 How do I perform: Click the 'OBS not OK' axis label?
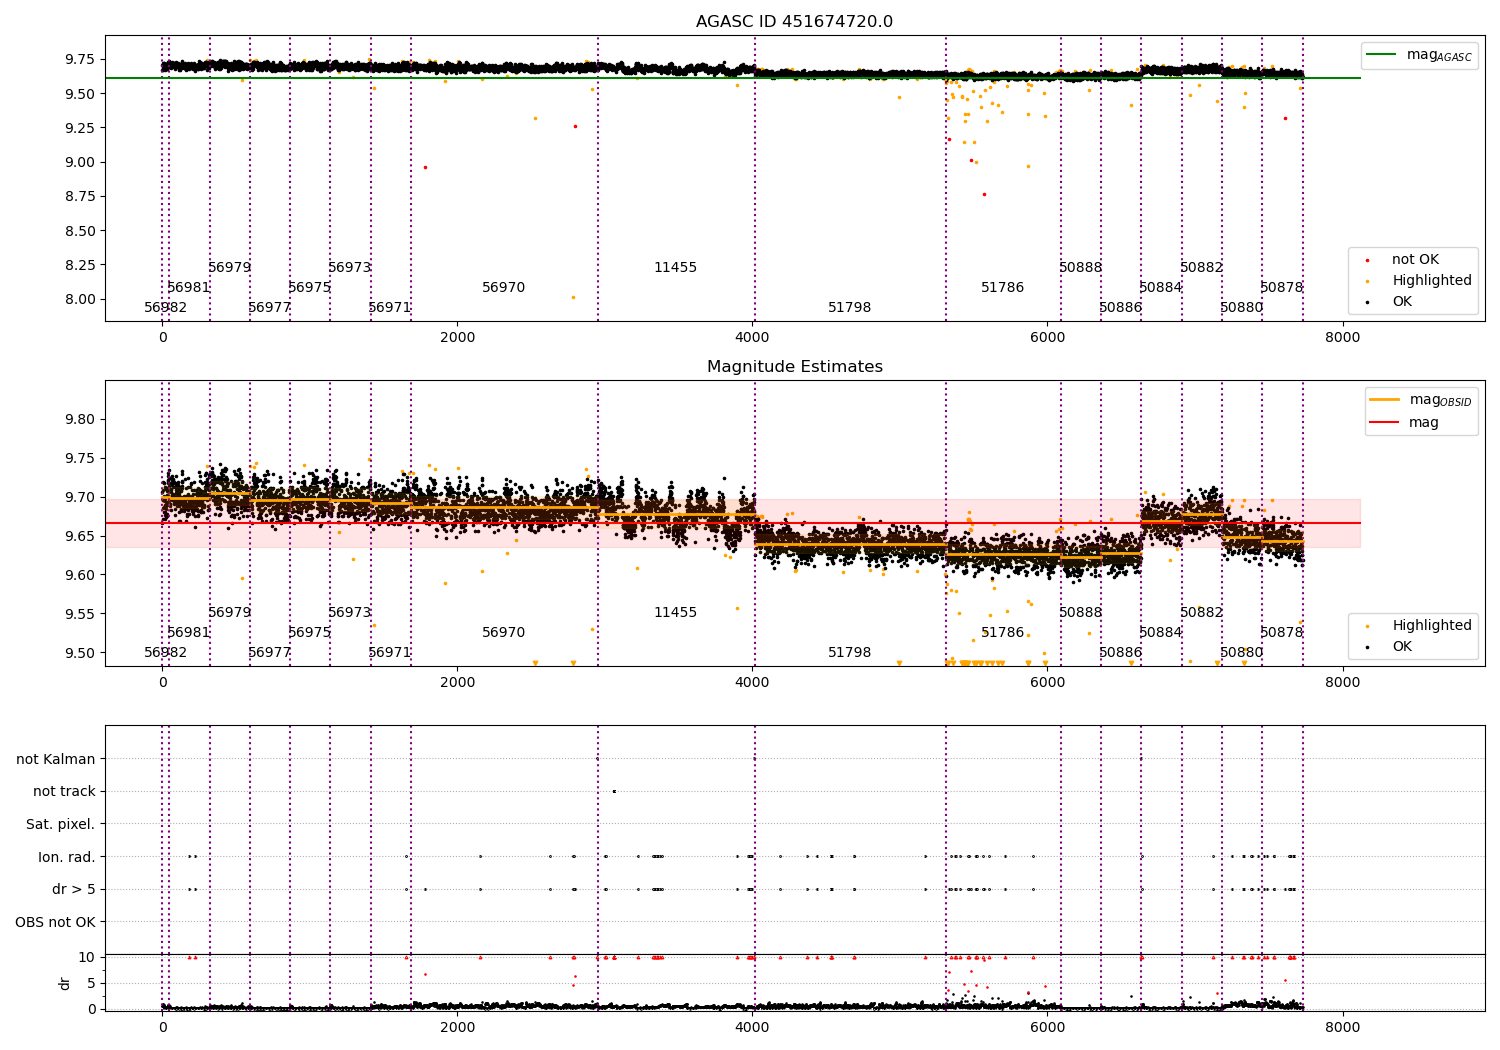click(x=56, y=923)
